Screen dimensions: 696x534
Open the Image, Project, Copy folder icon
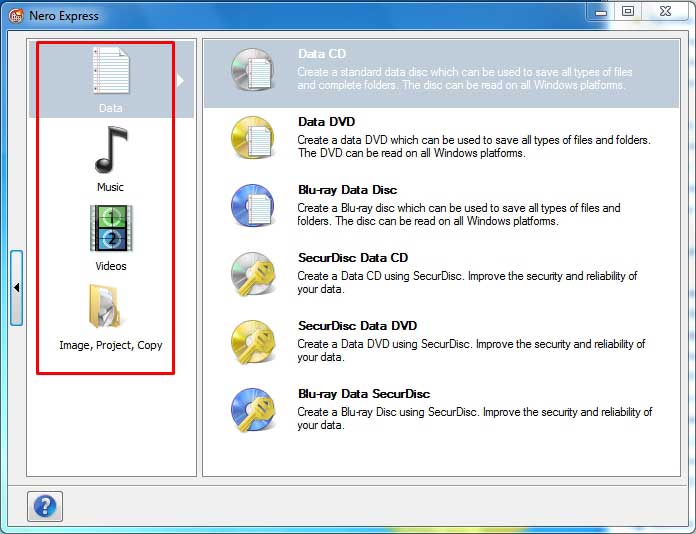(x=105, y=306)
